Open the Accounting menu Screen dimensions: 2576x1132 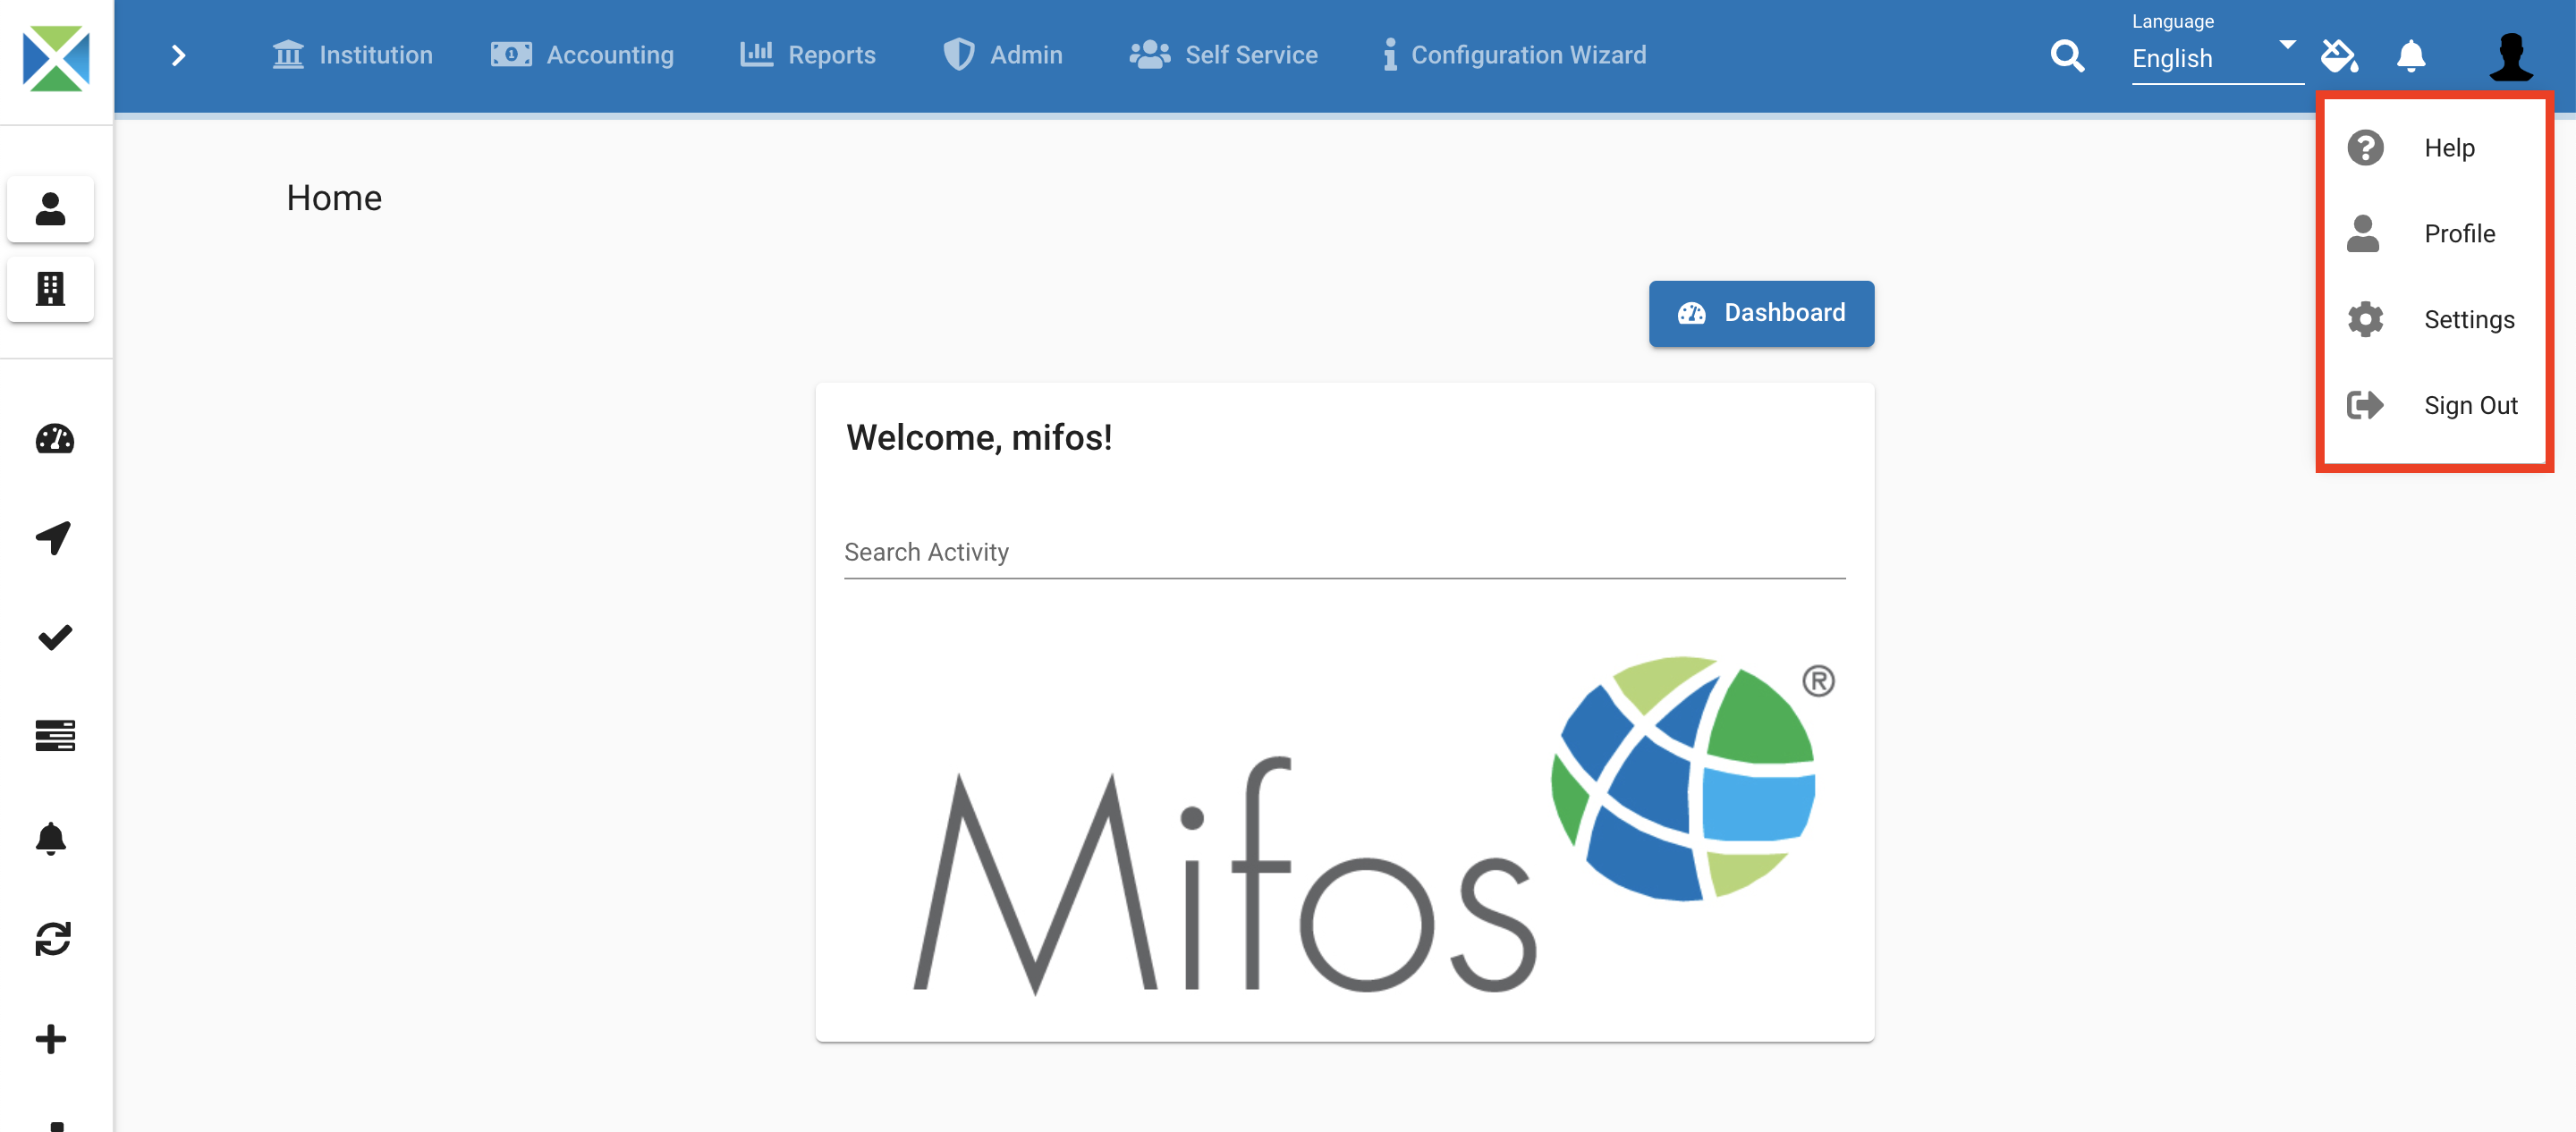click(x=582, y=55)
